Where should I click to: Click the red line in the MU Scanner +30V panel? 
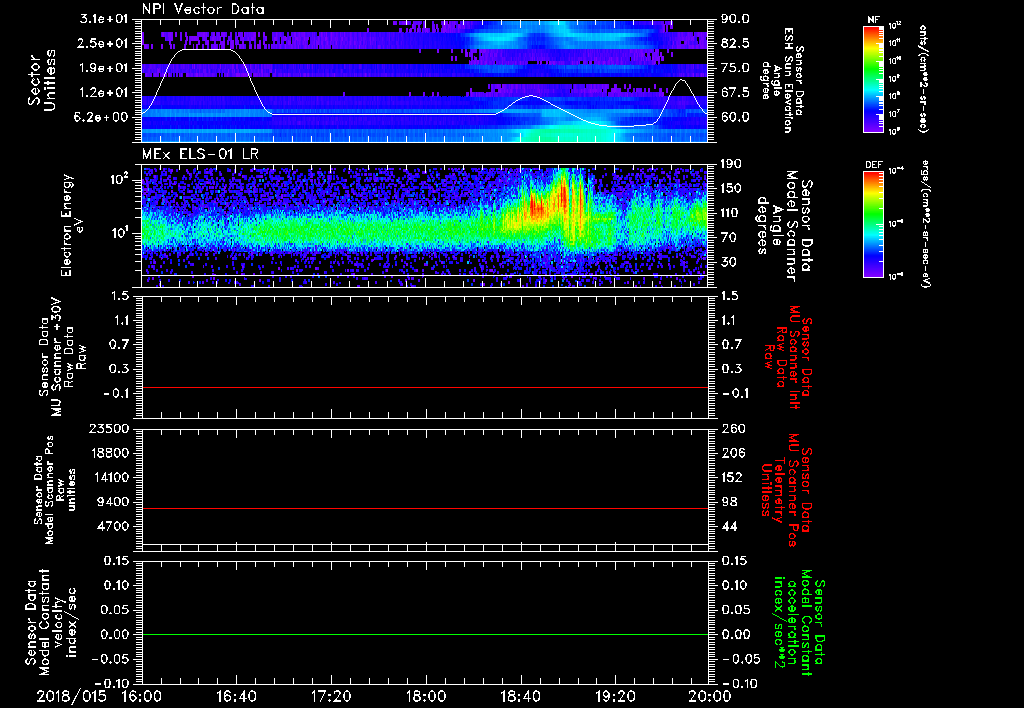click(x=425, y=387)
